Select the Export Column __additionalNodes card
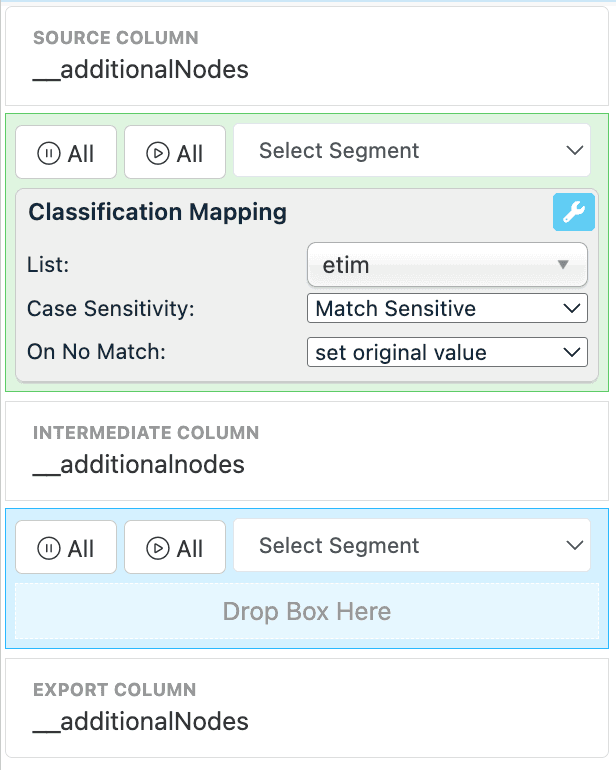The width and height of the screenshot is (616, 770). click(x=307, y=707)
